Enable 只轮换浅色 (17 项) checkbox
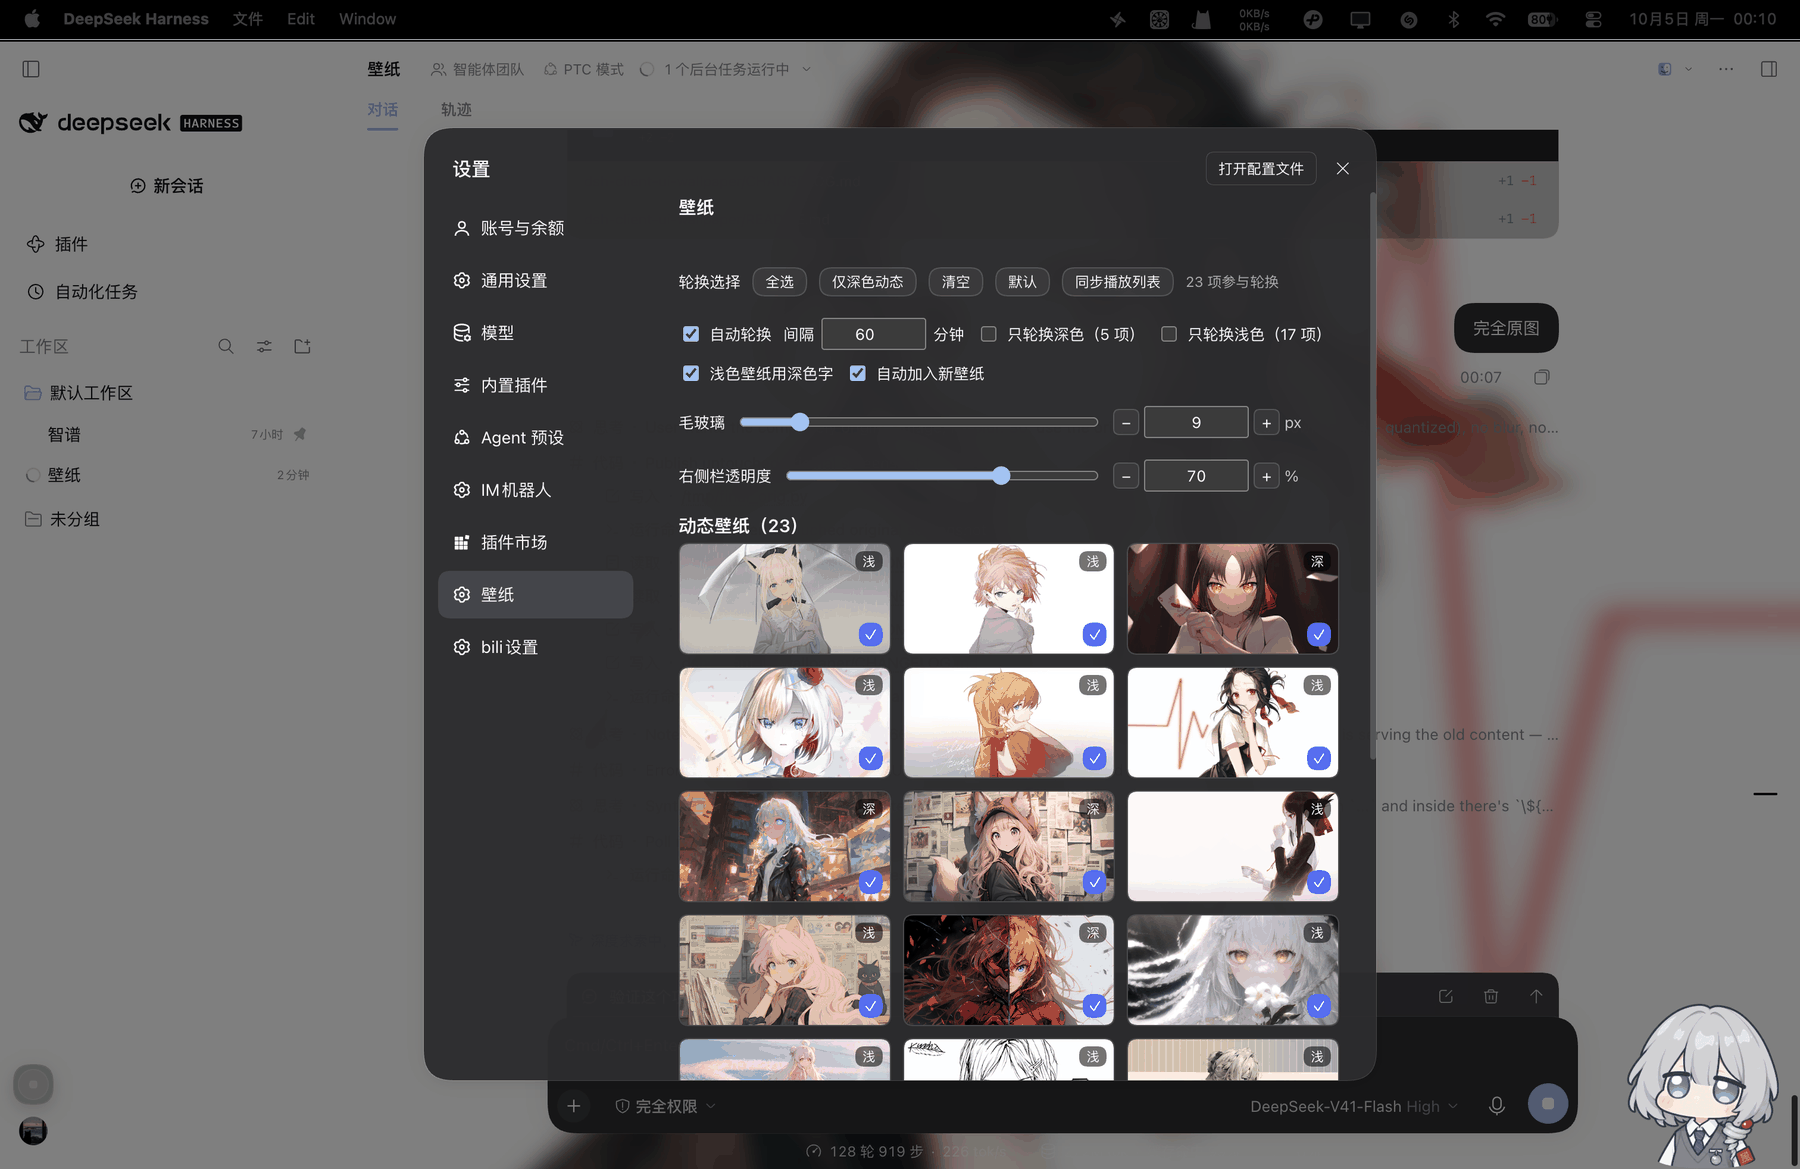This screenshot has width=1800, height=1169. pos(1169,334)
